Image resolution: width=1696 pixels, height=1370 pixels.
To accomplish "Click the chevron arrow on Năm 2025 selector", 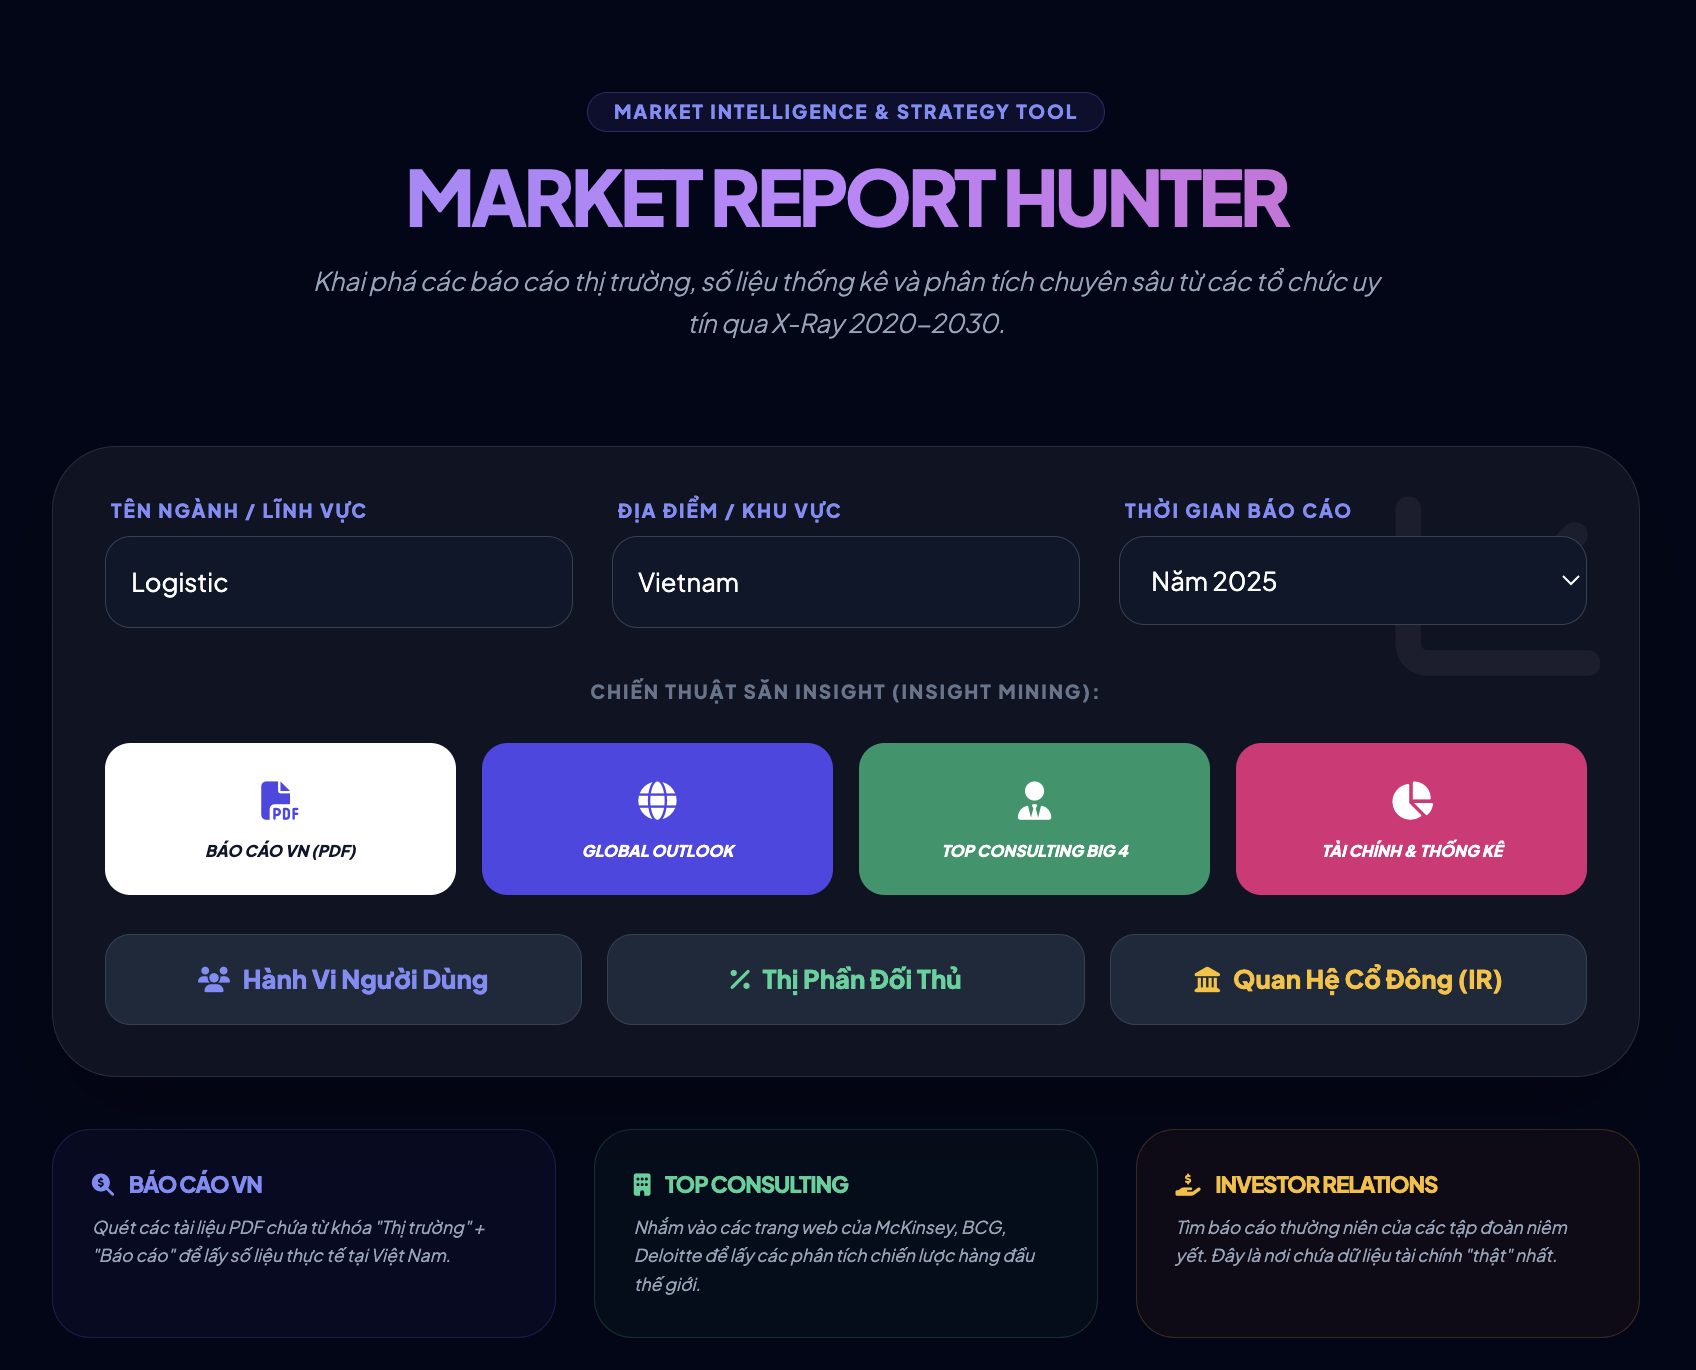I will click(1570, 581).
